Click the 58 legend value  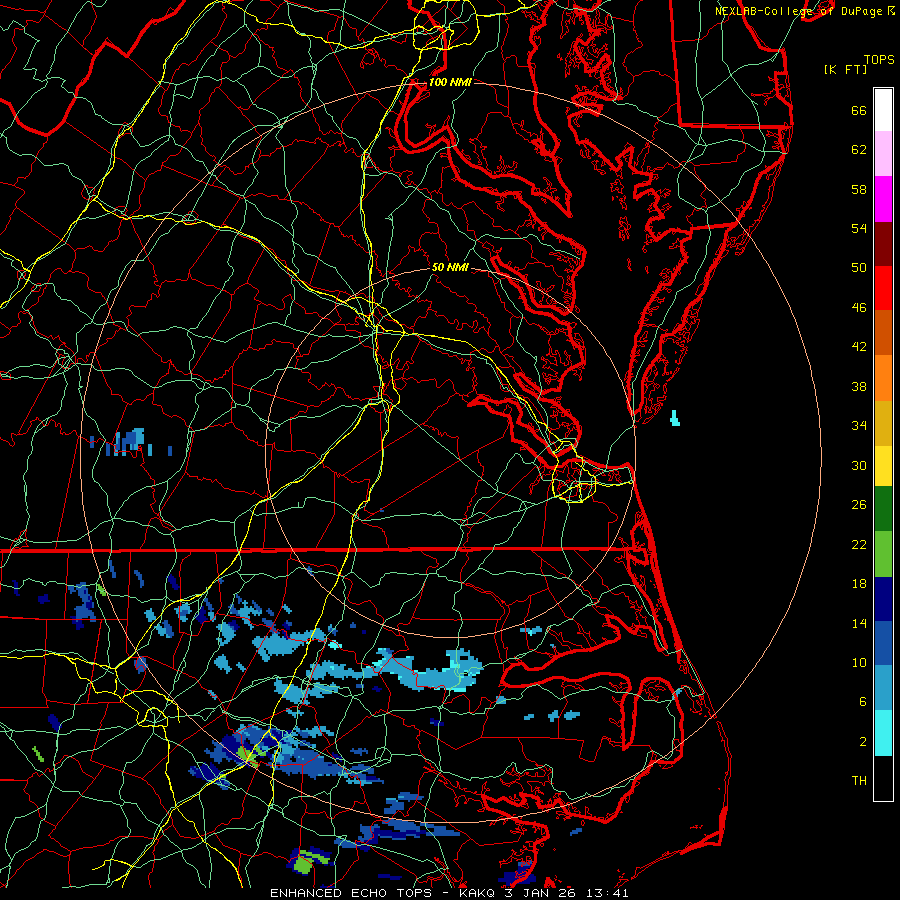click(x=859, y=189)
